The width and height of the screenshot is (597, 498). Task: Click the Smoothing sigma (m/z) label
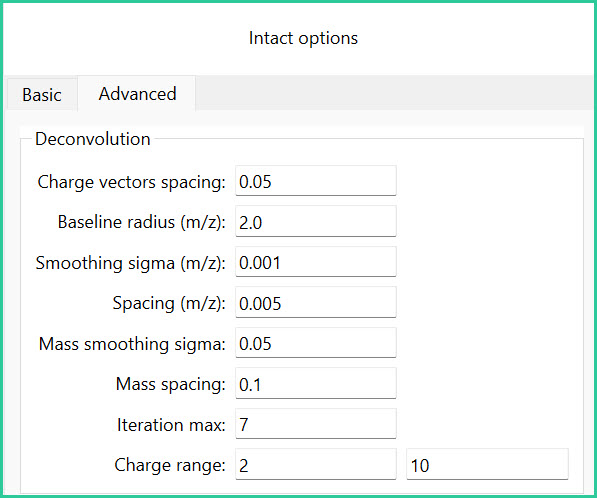(131, 263)
